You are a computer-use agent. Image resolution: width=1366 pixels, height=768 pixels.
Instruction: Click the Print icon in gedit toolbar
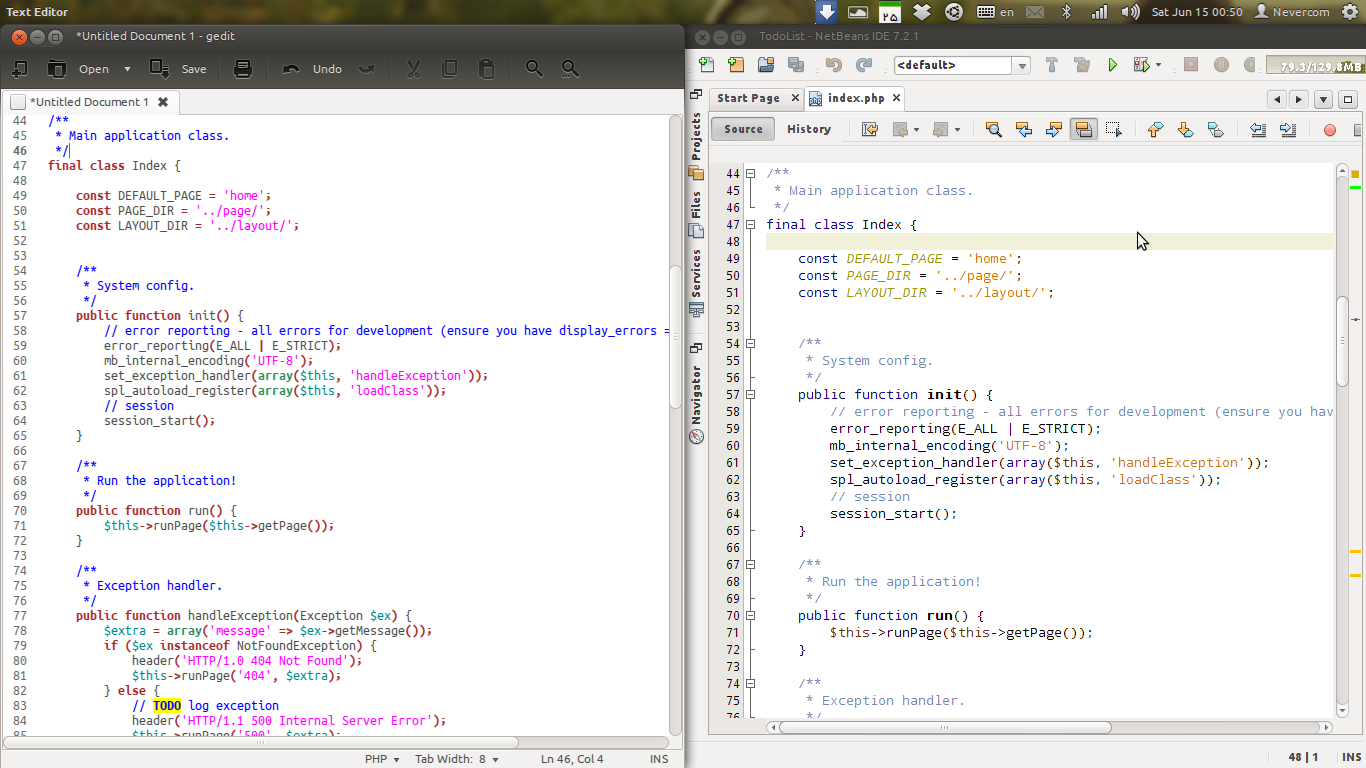242,69
